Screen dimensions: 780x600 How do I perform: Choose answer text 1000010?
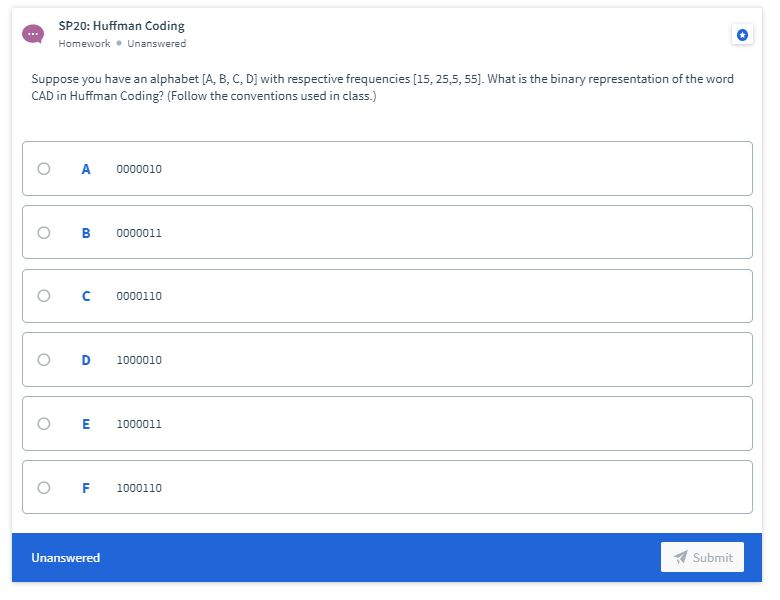[x=139, y=360]
